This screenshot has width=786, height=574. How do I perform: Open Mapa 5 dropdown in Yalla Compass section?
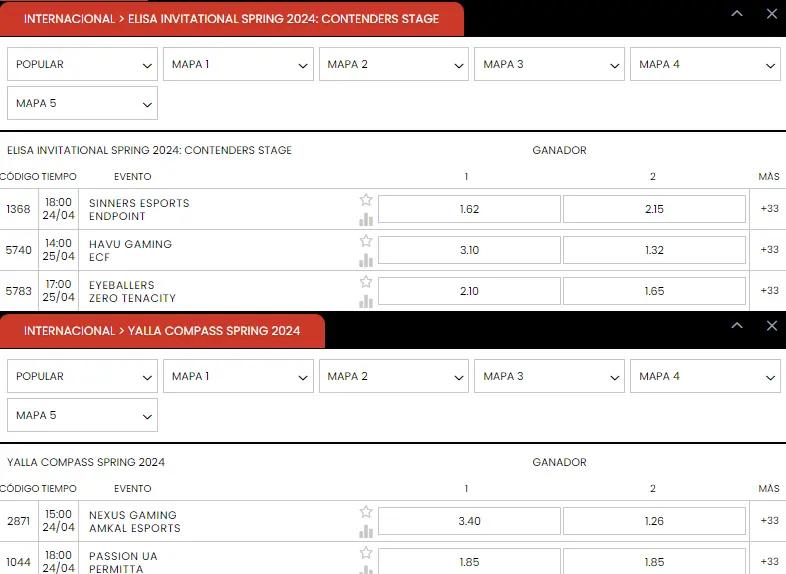(x=82, y=415)
